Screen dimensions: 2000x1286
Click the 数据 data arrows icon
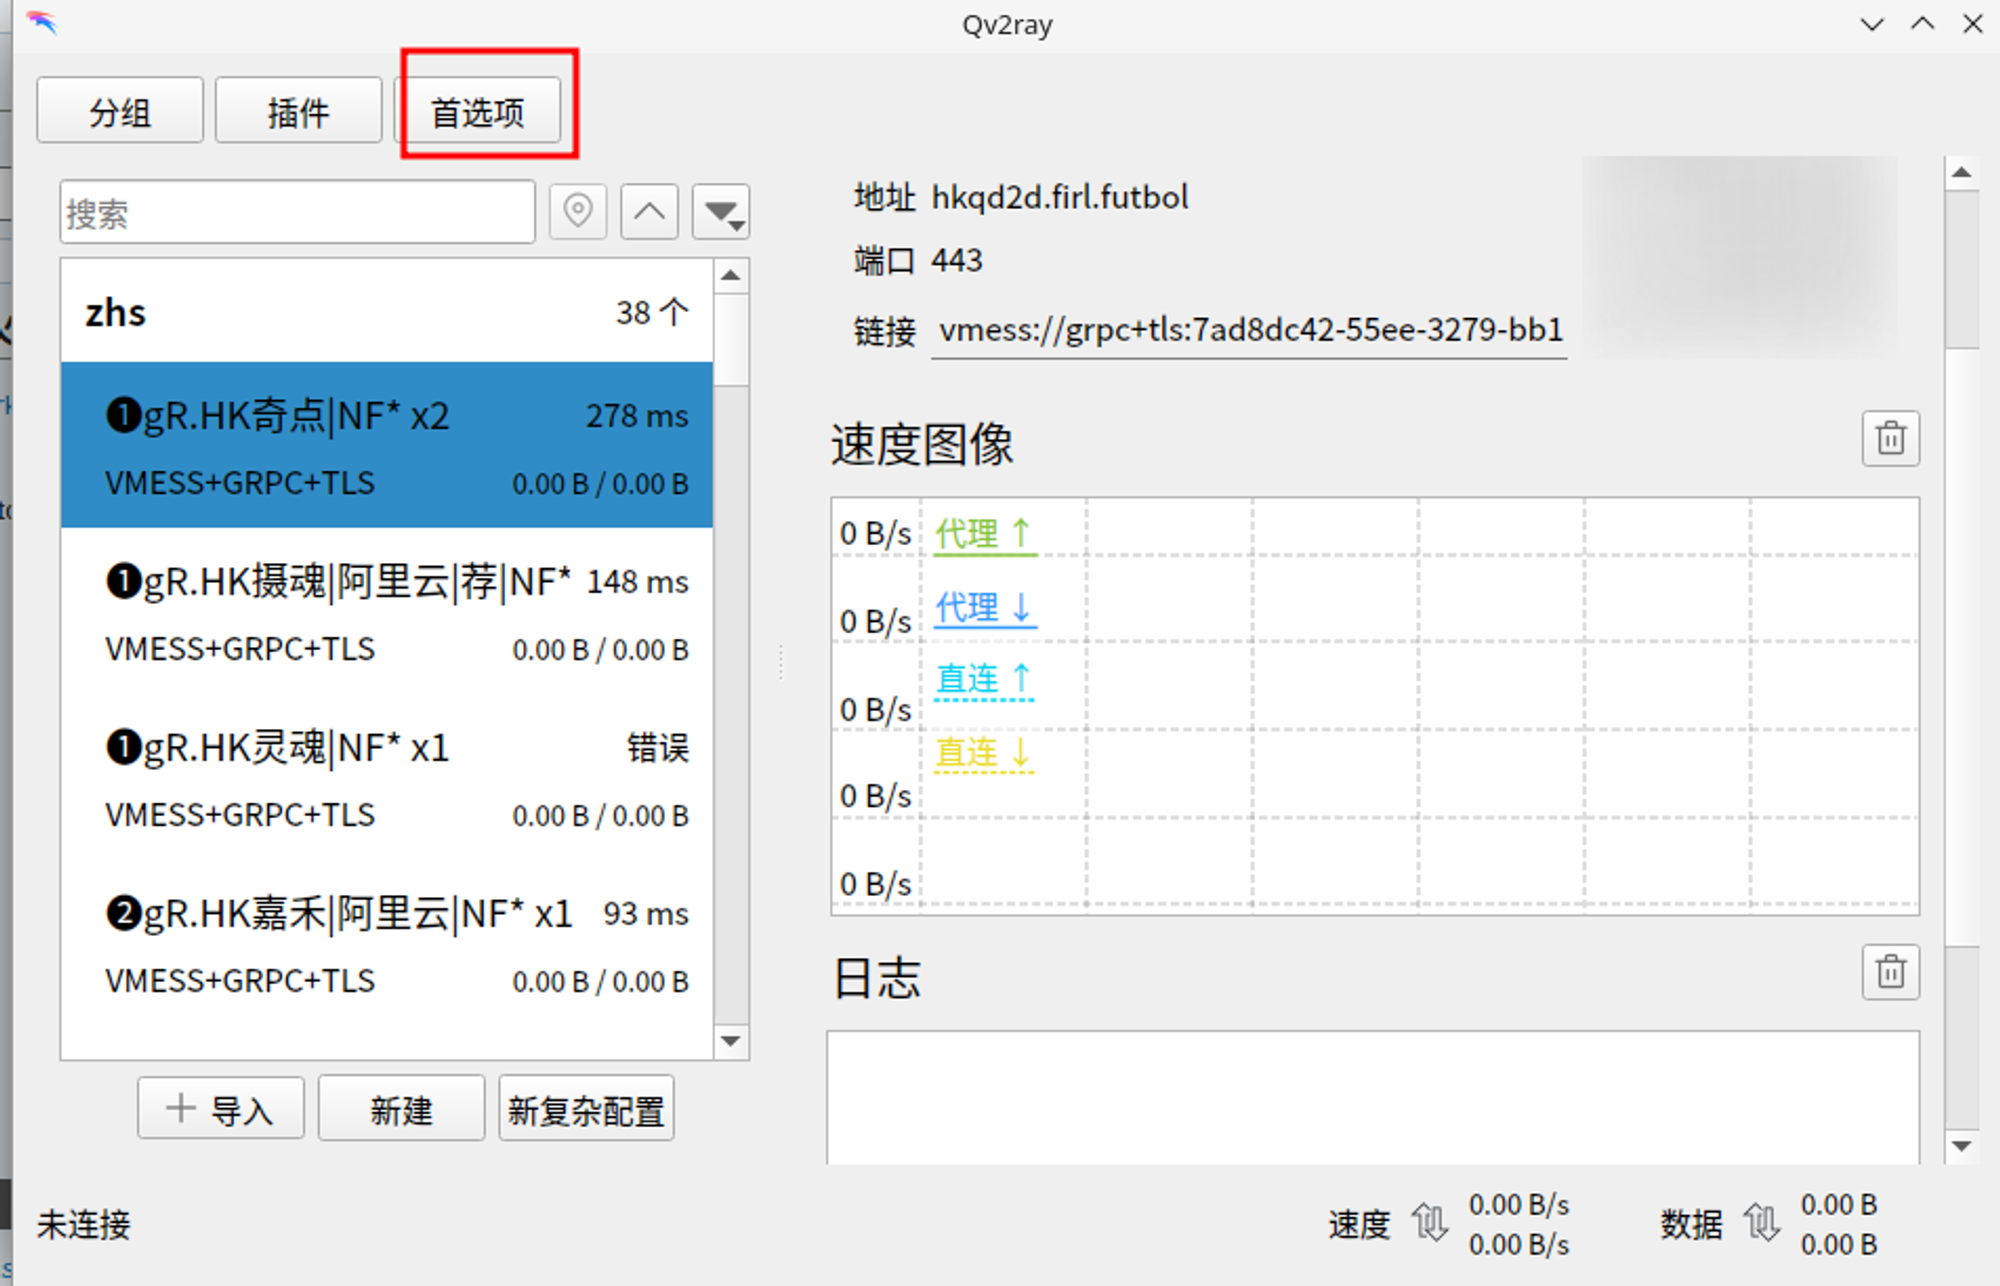tap(1762, 1222)
